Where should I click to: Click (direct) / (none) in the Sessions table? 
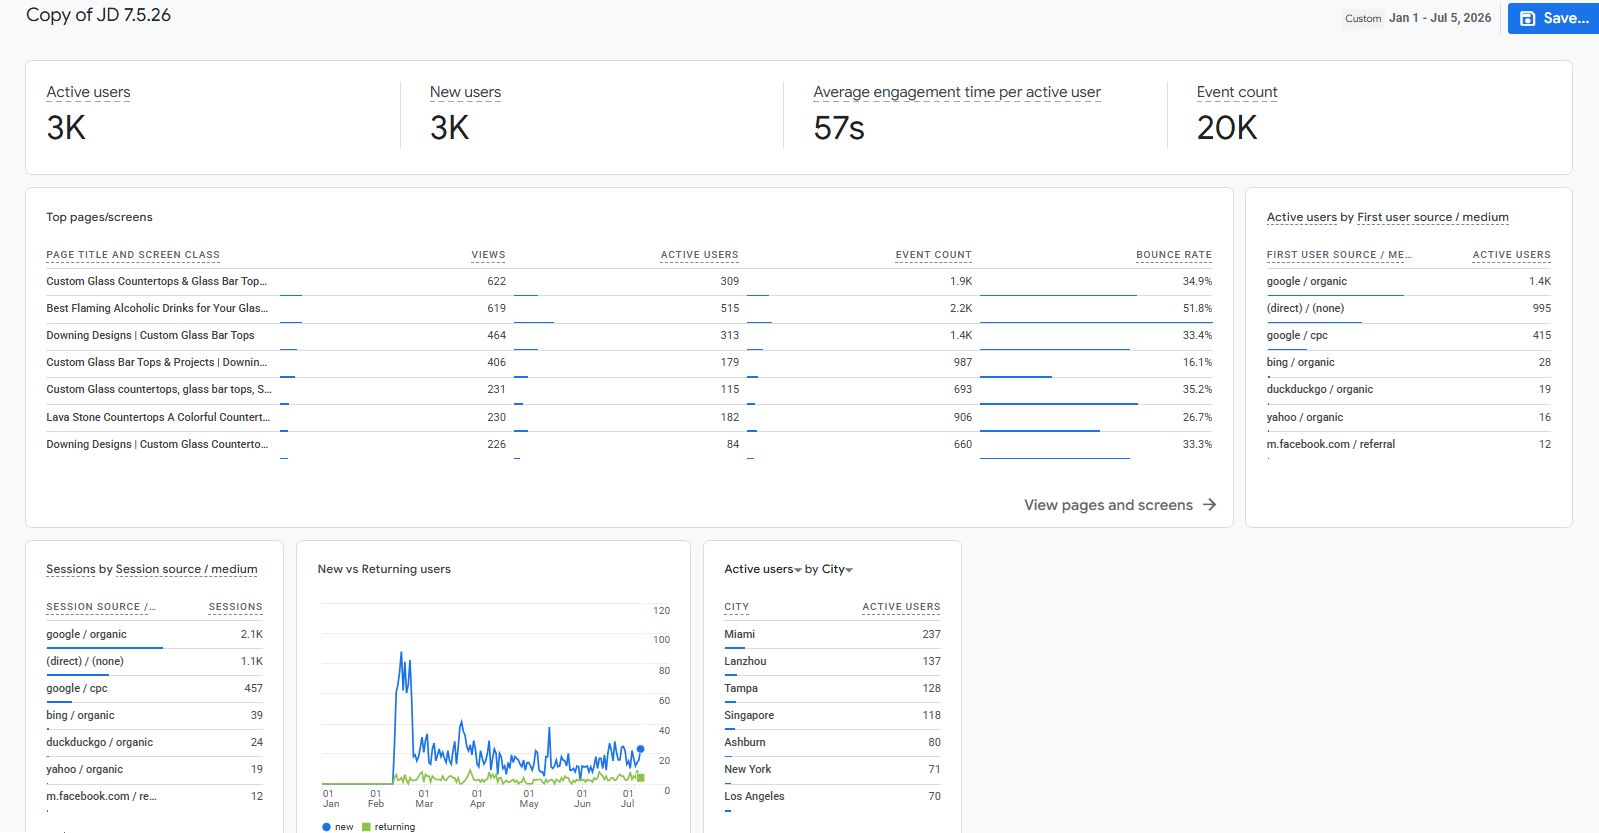85,661
